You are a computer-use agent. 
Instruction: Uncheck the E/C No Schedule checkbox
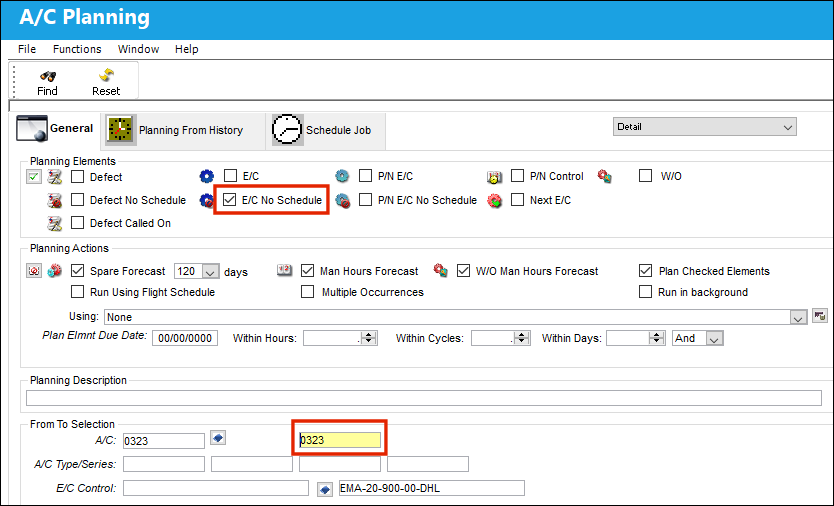229,200
